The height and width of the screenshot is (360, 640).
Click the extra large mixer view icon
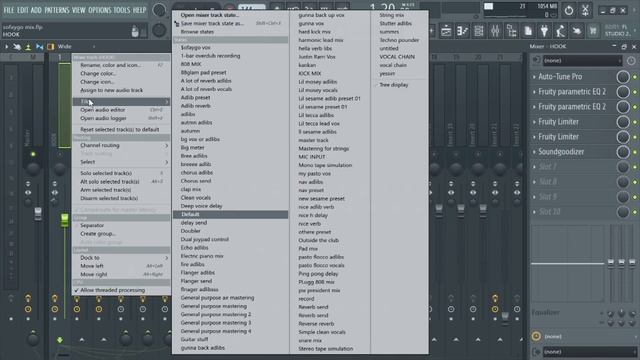(x=28, y=47)
